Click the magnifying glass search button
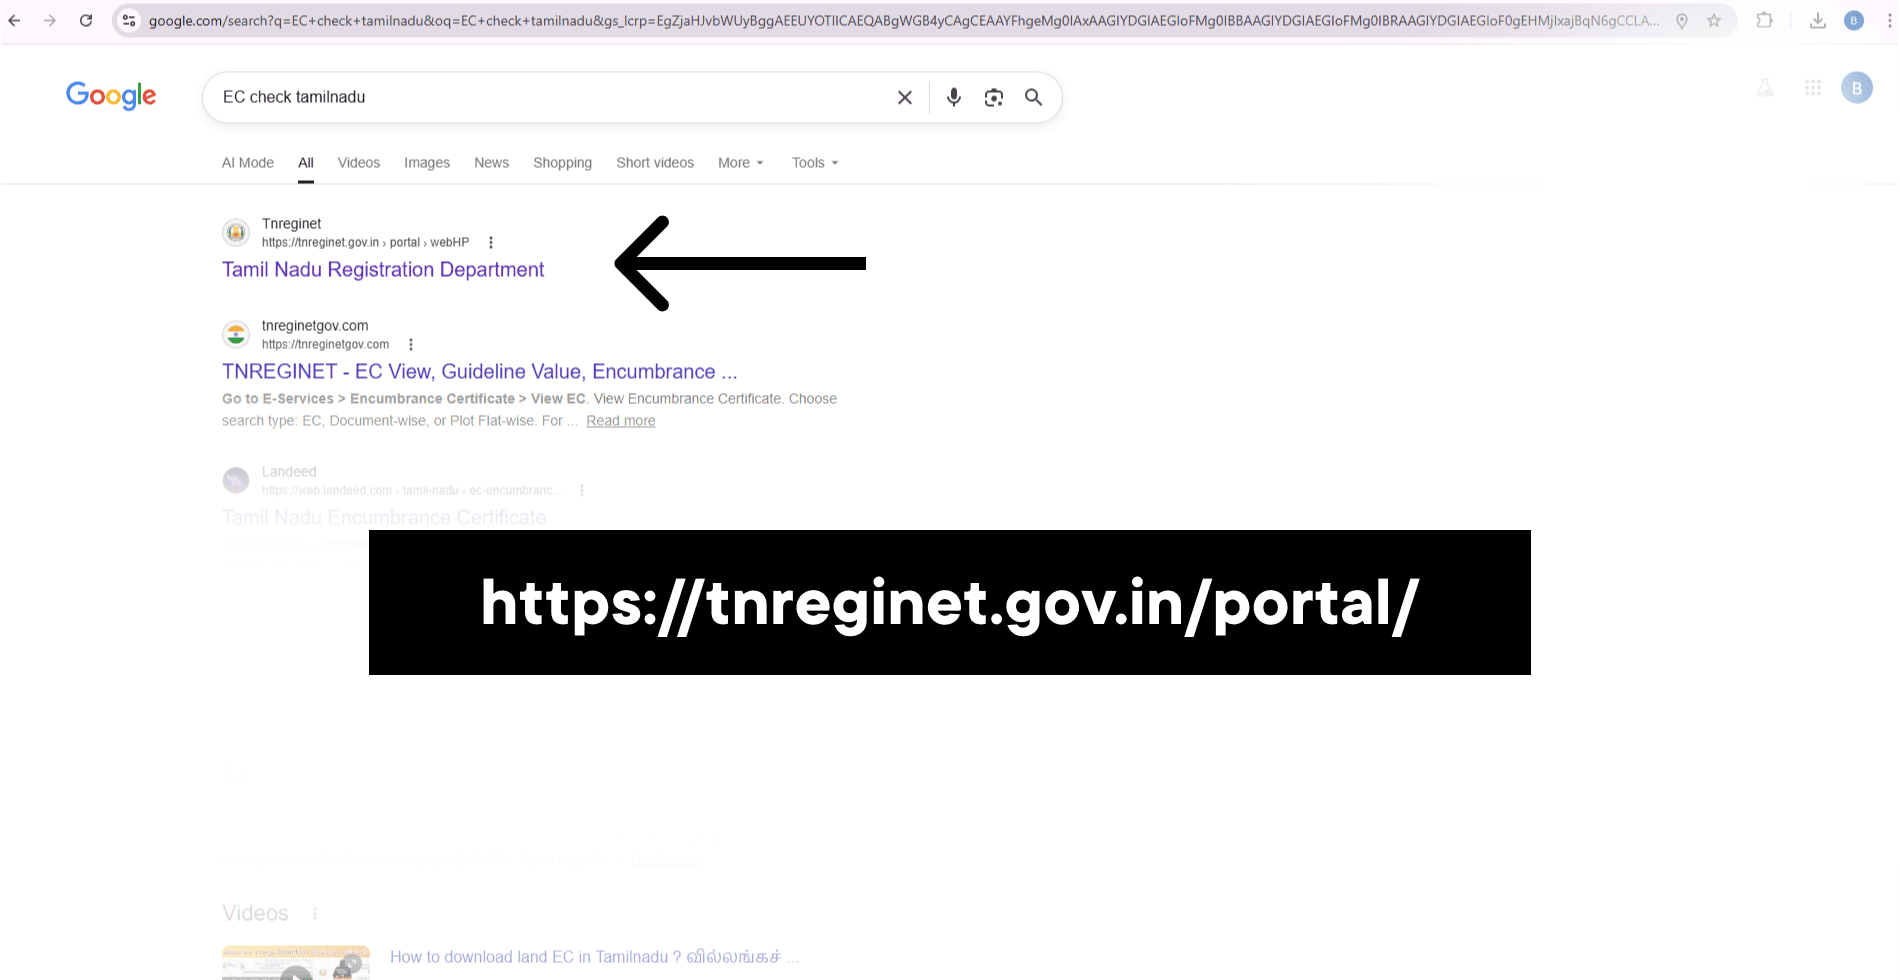The height and width of the screenshot is (980, 1900). click(1033, 97)
